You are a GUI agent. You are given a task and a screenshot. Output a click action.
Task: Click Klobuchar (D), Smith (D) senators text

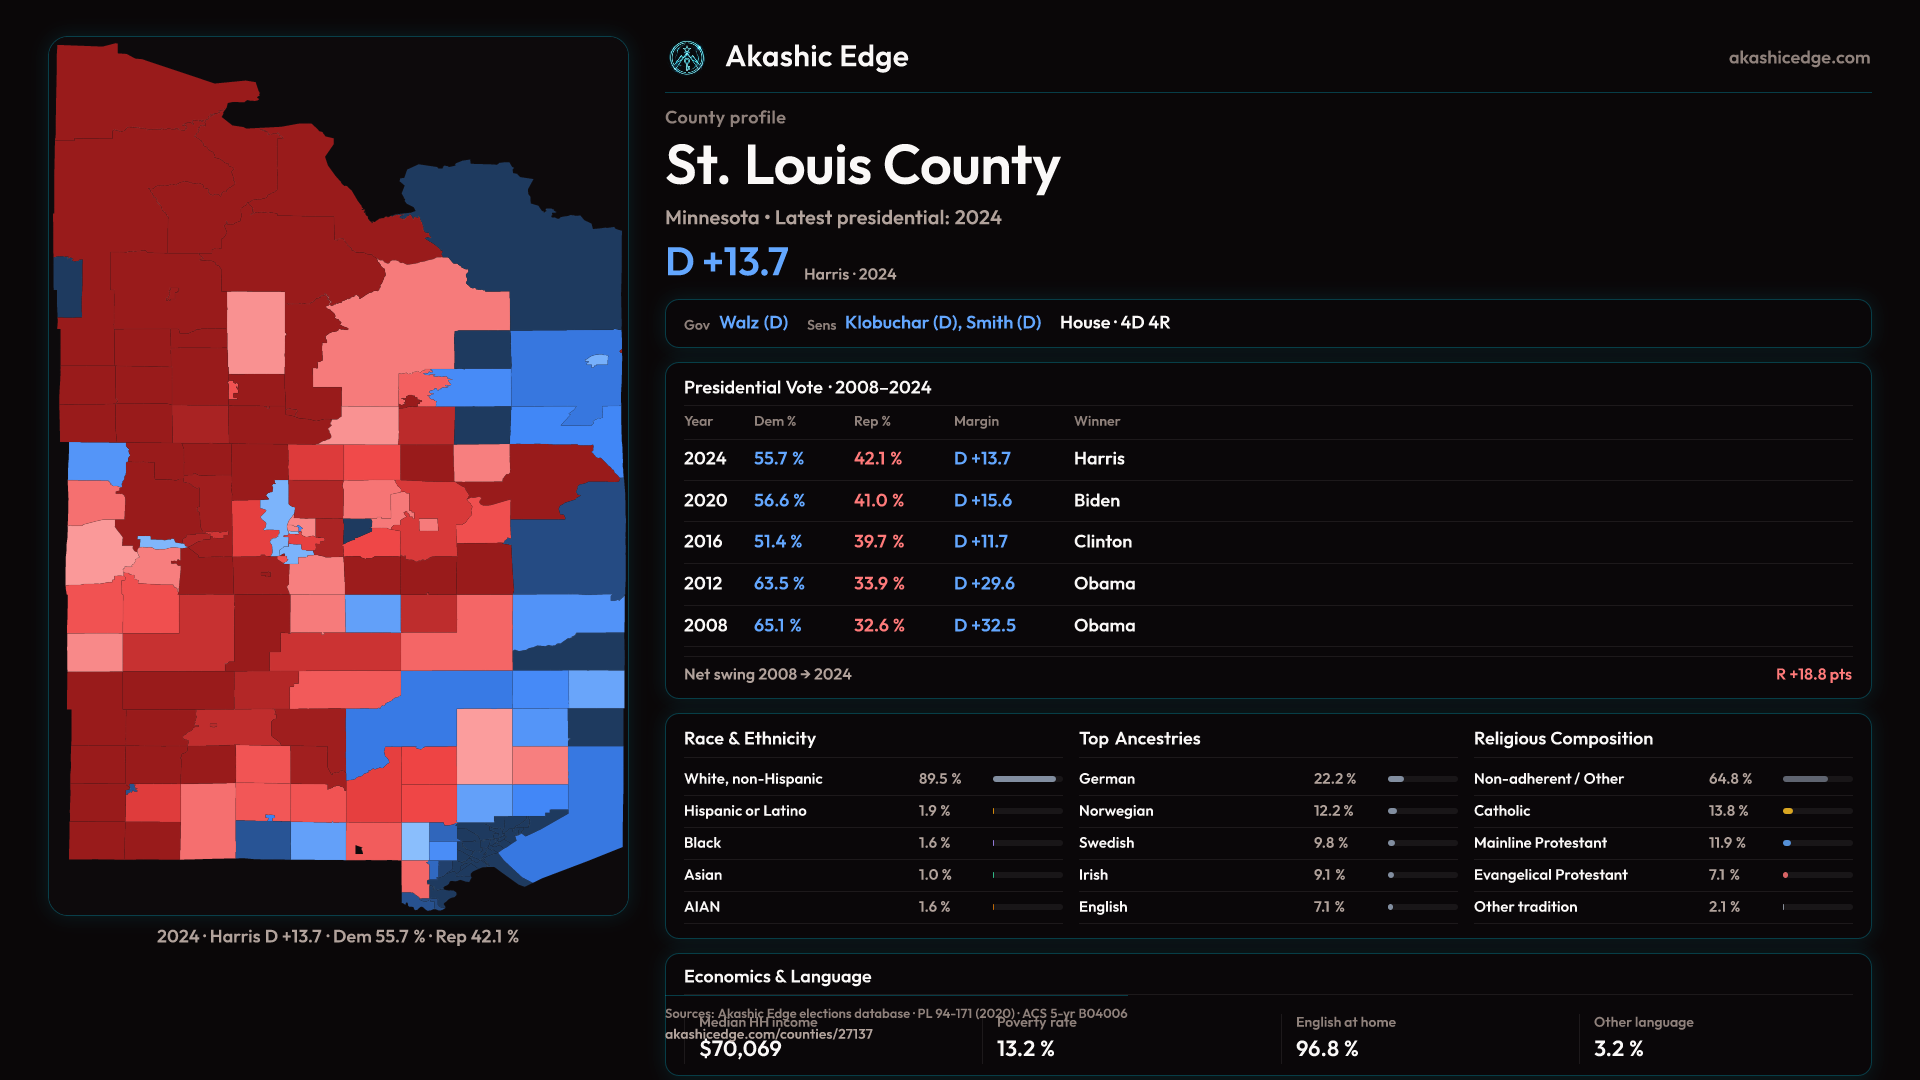pos(942,323)
